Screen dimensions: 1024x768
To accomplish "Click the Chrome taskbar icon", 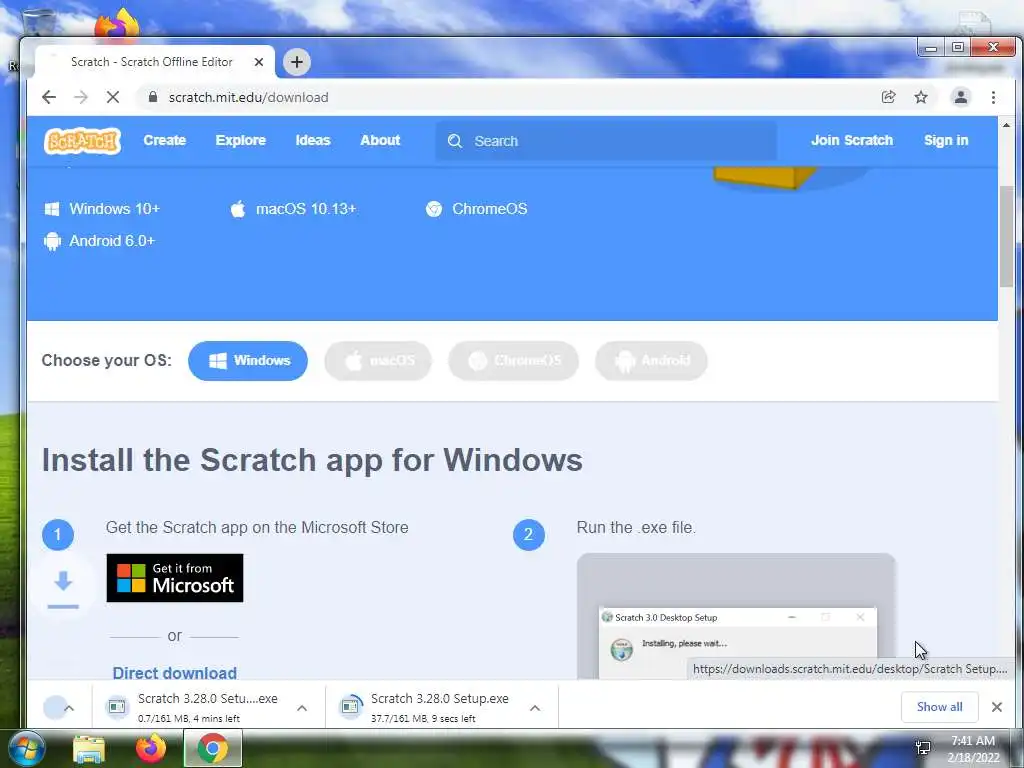I will click(x=212, y=748).
